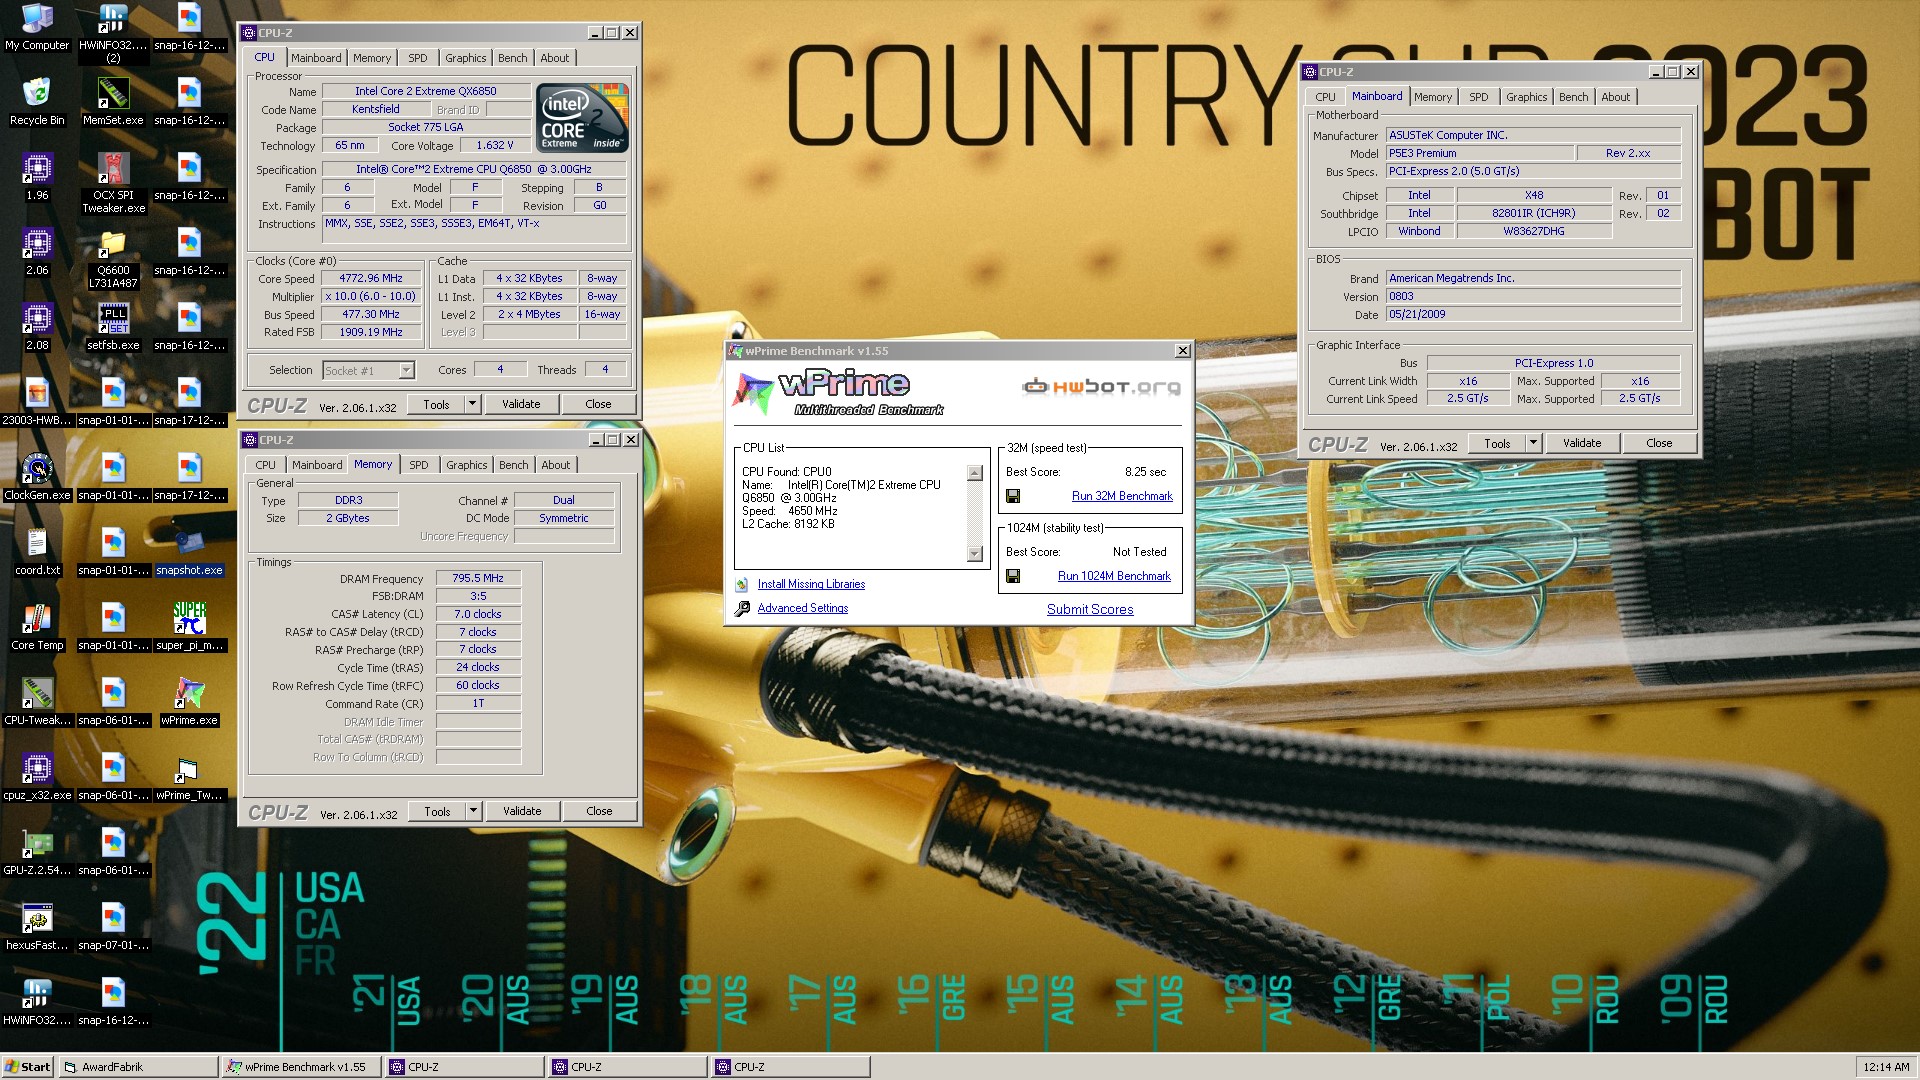Viewport: 1920px width, 1080px height.
Task: Launch GPU-Z.2.54 desktop icon
Action: pyautogui.click(x=37, y=852)
